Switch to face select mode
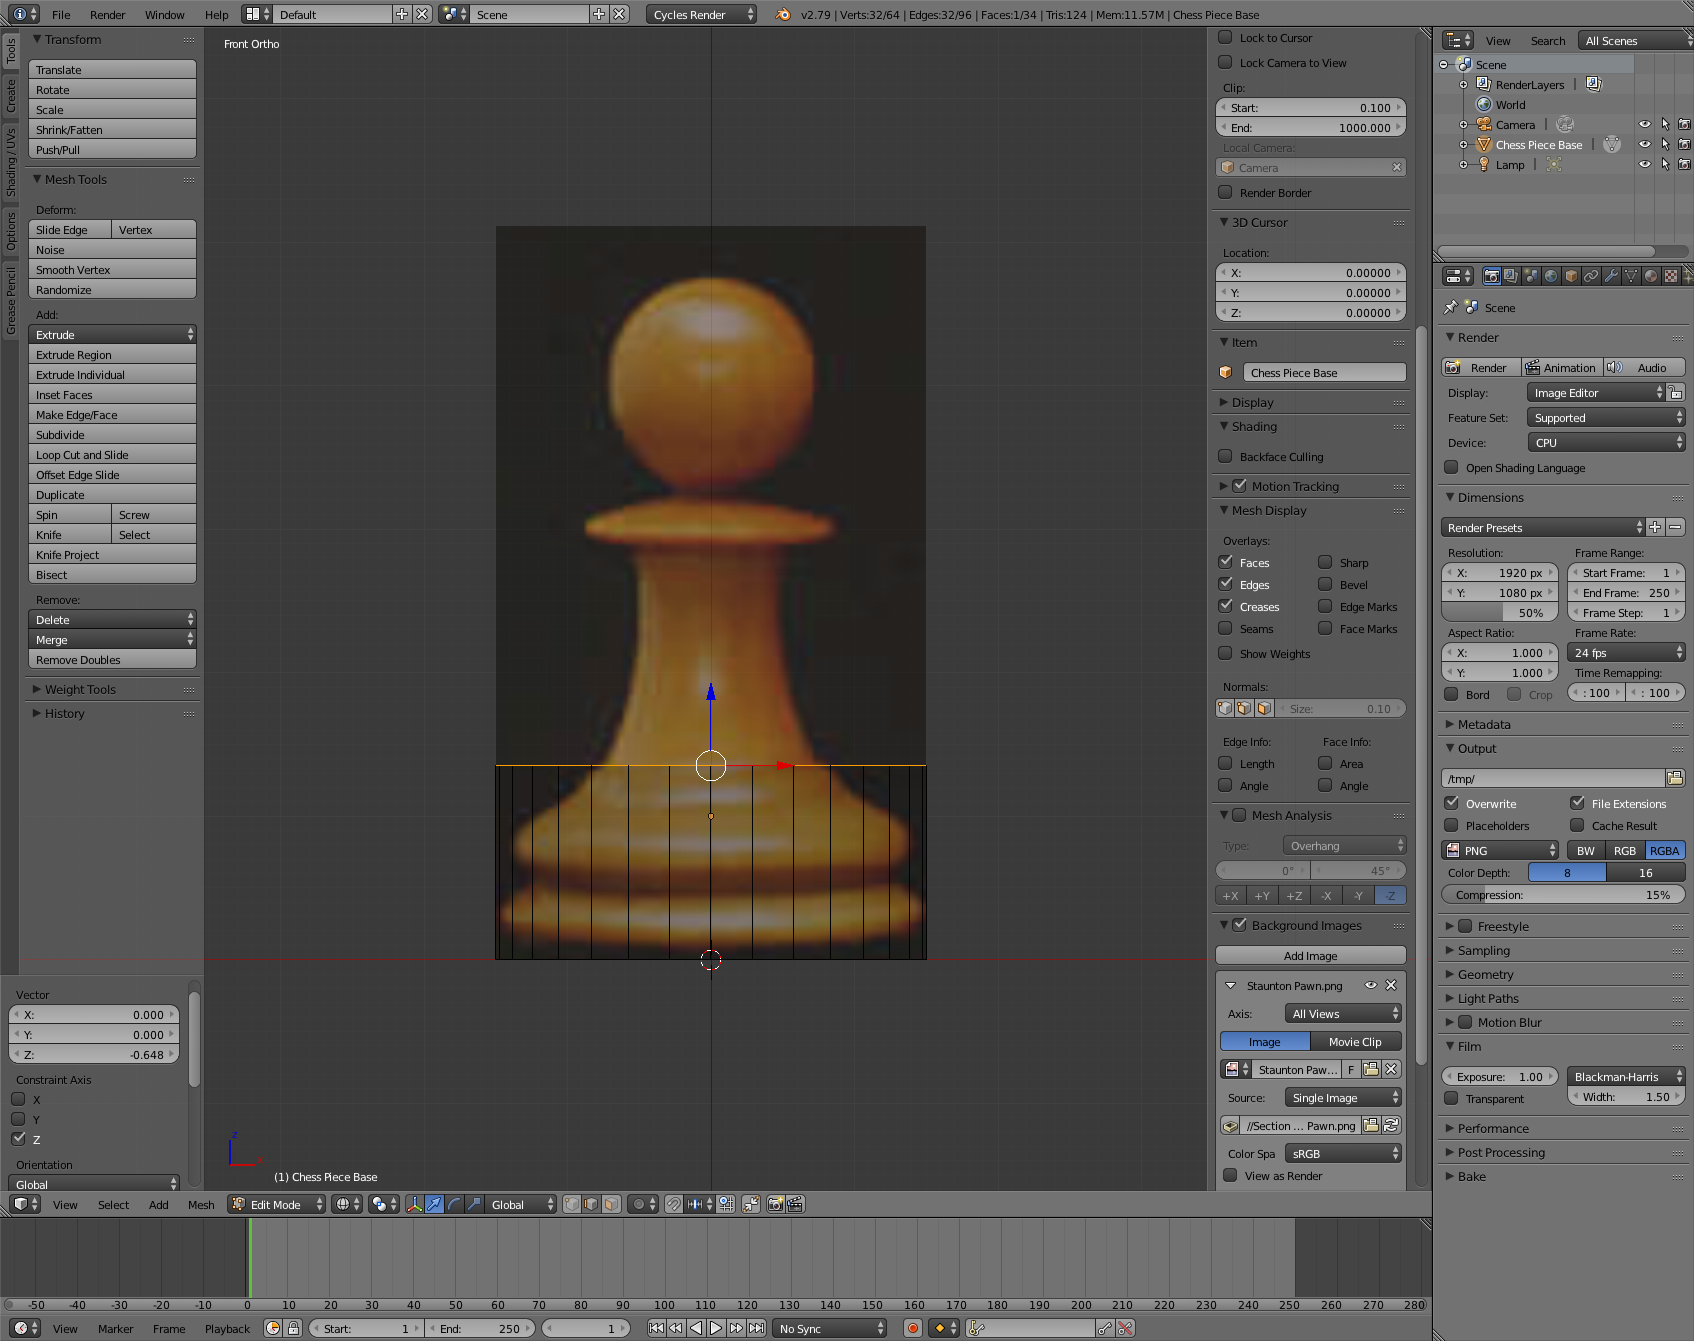The width and height of the screenshot is (1694, 1341). pos(611,1204)
